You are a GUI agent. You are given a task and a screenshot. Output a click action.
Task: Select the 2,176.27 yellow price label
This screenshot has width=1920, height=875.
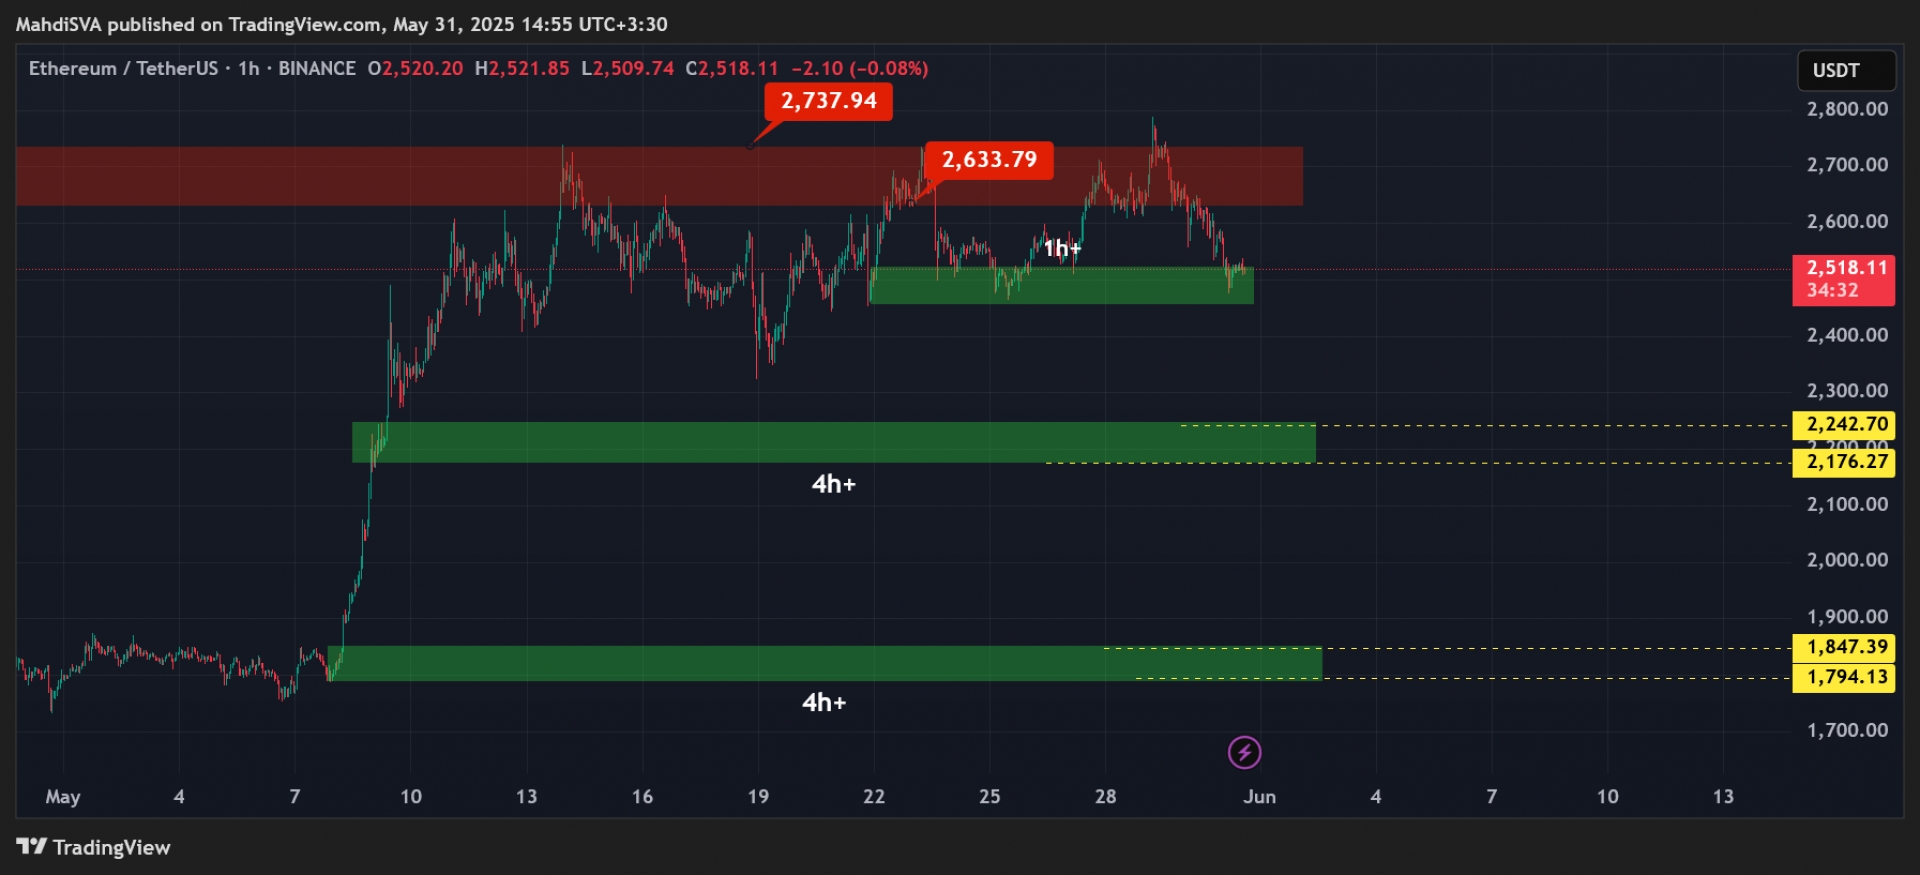(1843, 462)
